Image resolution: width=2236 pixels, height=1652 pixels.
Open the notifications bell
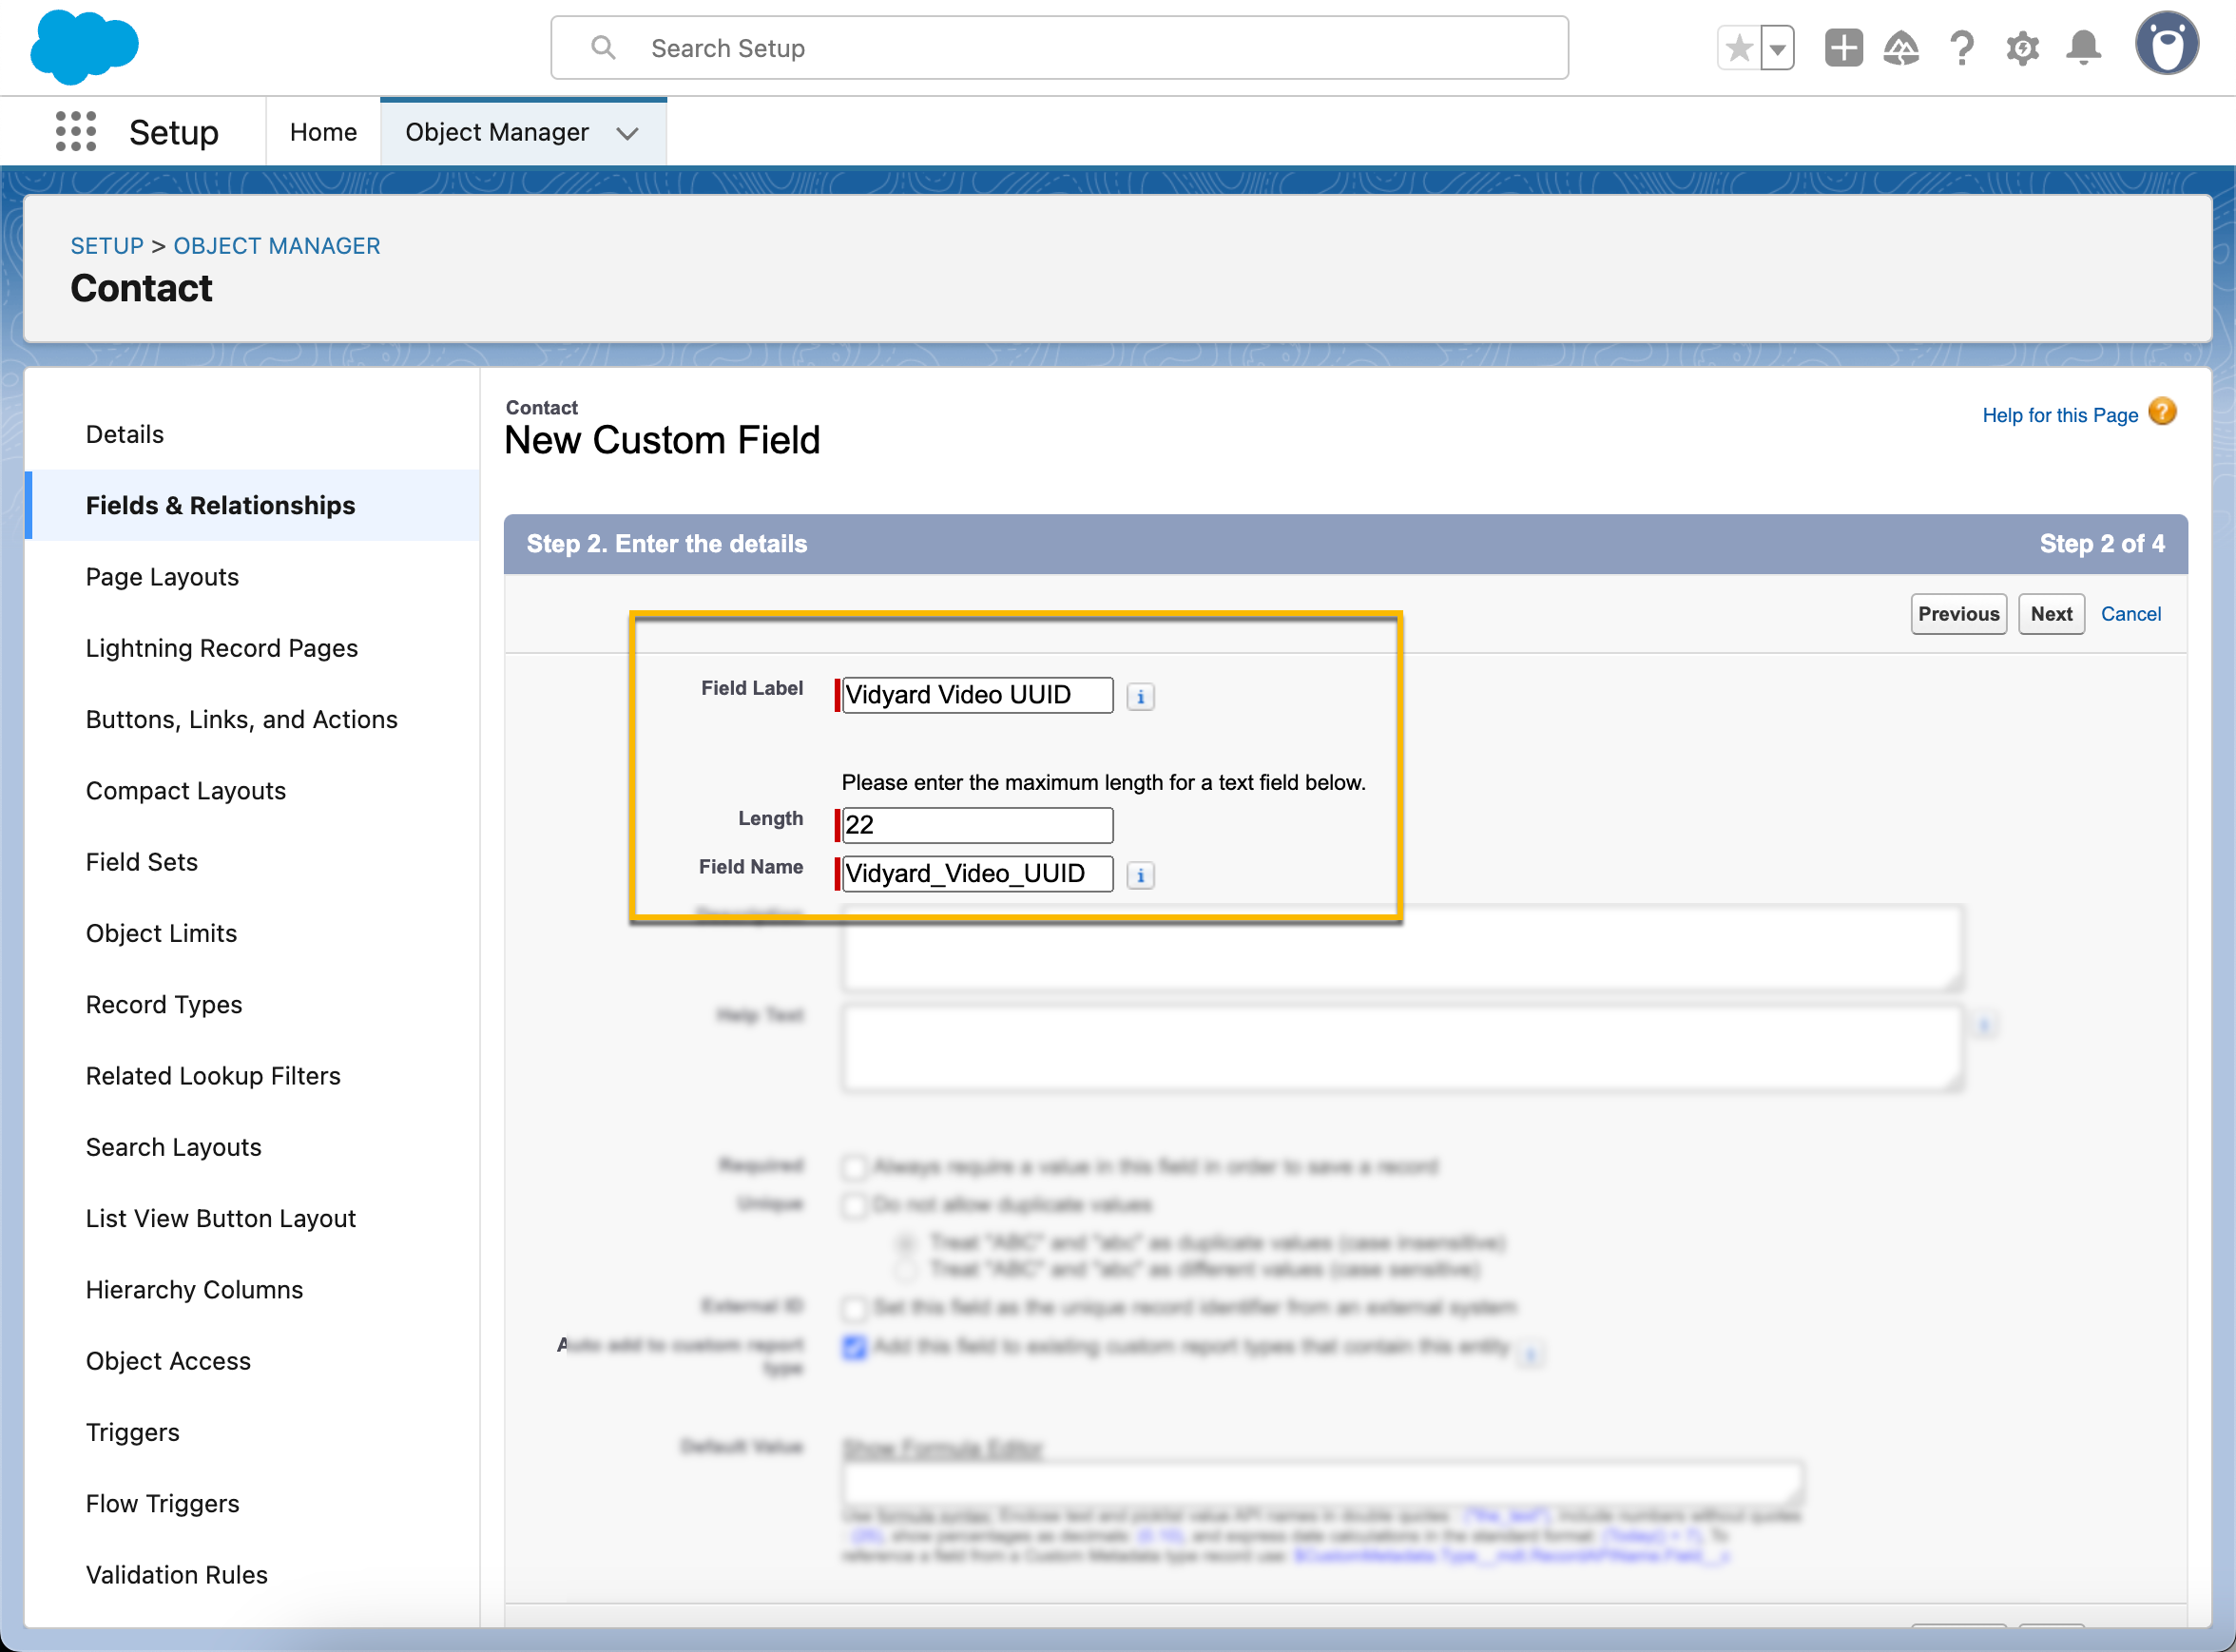(x=2083, y=48)
